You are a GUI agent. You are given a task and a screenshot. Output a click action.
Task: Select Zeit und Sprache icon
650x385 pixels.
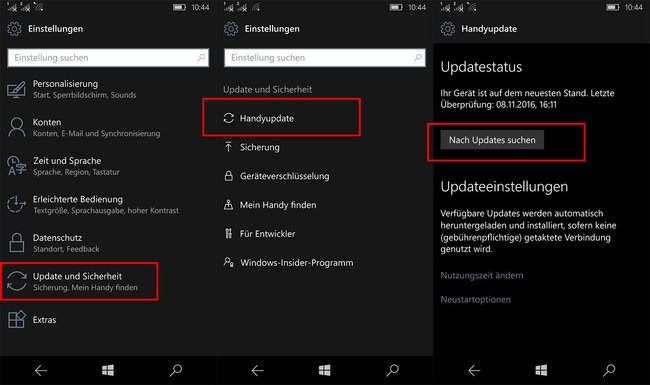pos(16,166)
